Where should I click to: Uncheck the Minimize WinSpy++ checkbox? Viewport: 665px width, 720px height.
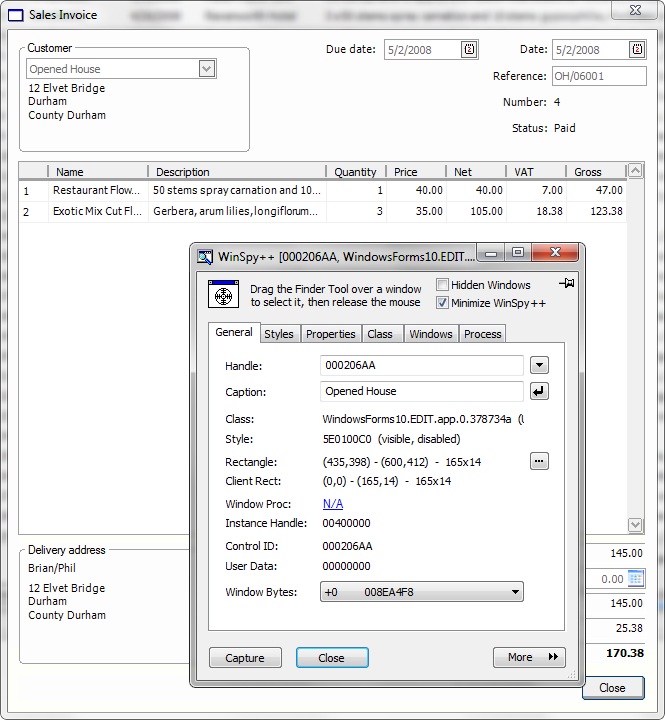[x=443, y=302]
